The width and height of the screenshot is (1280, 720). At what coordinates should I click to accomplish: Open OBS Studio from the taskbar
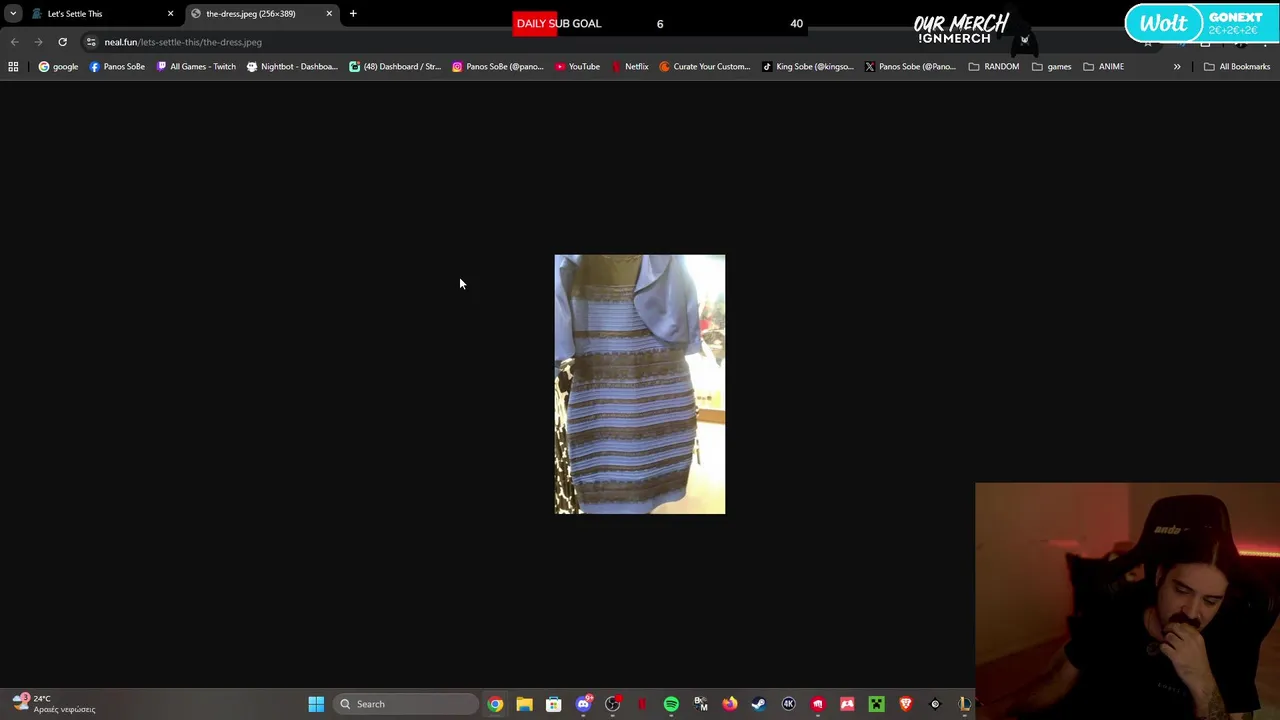[612, 704]
